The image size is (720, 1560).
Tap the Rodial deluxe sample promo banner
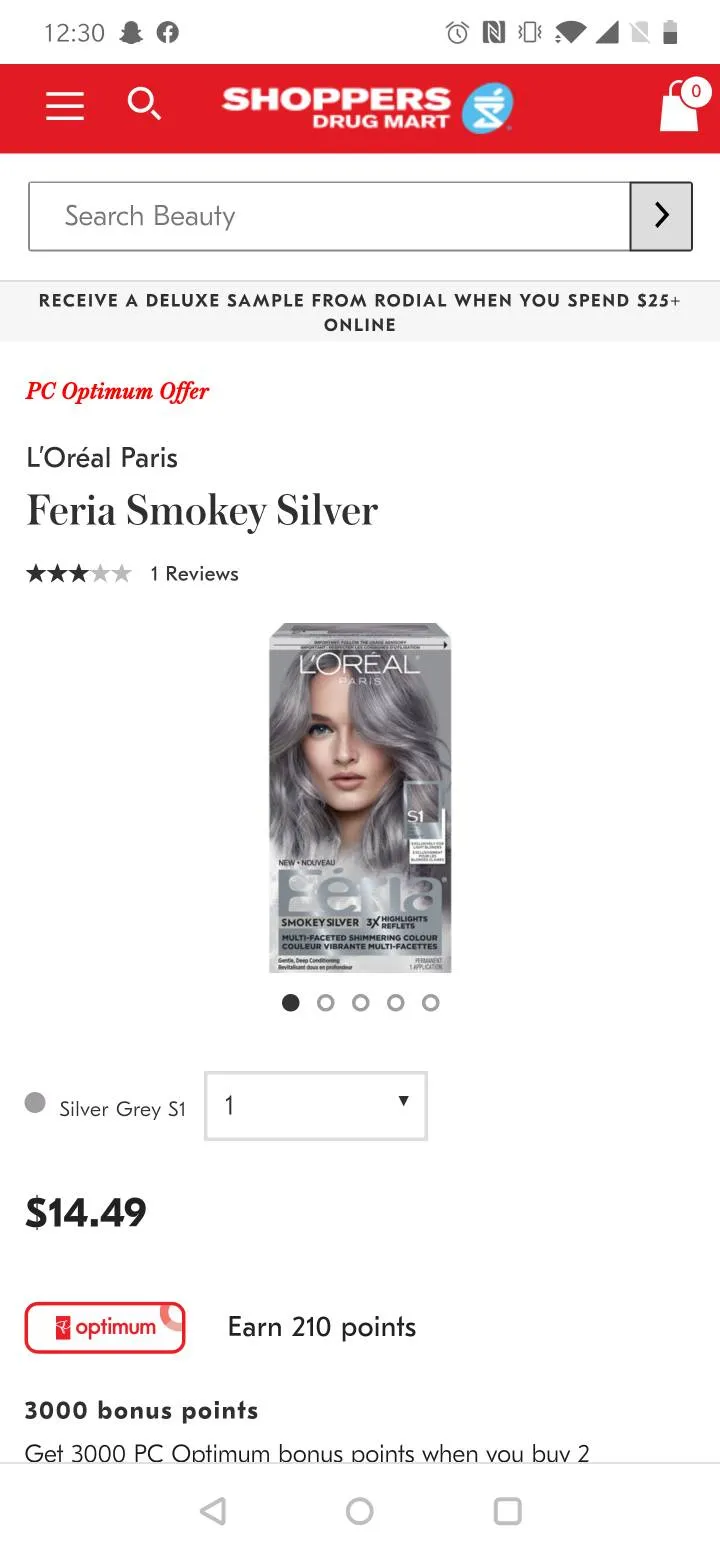[360, 312]
